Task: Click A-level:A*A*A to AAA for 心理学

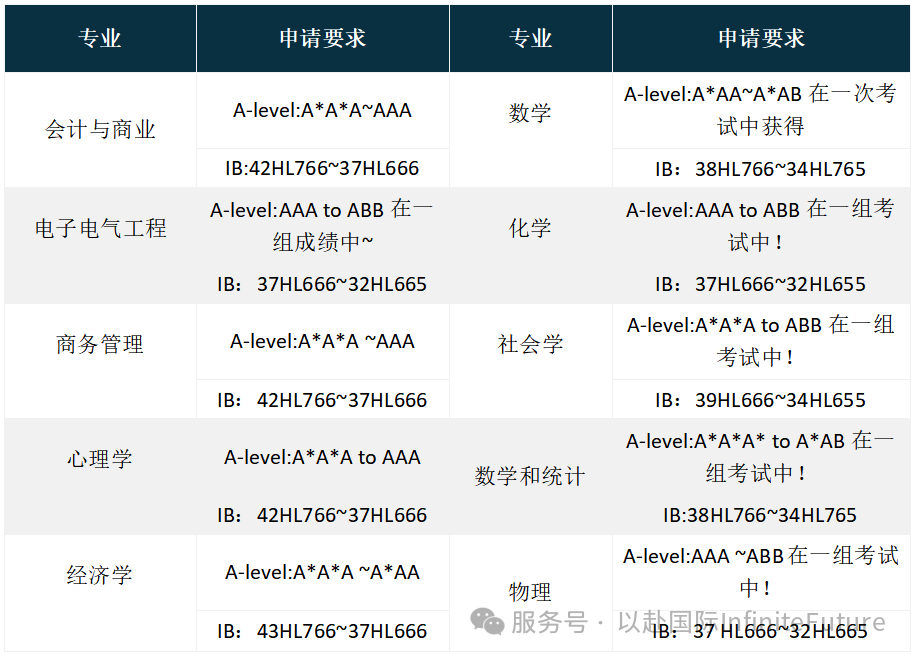Action: (x=323, y=458)
